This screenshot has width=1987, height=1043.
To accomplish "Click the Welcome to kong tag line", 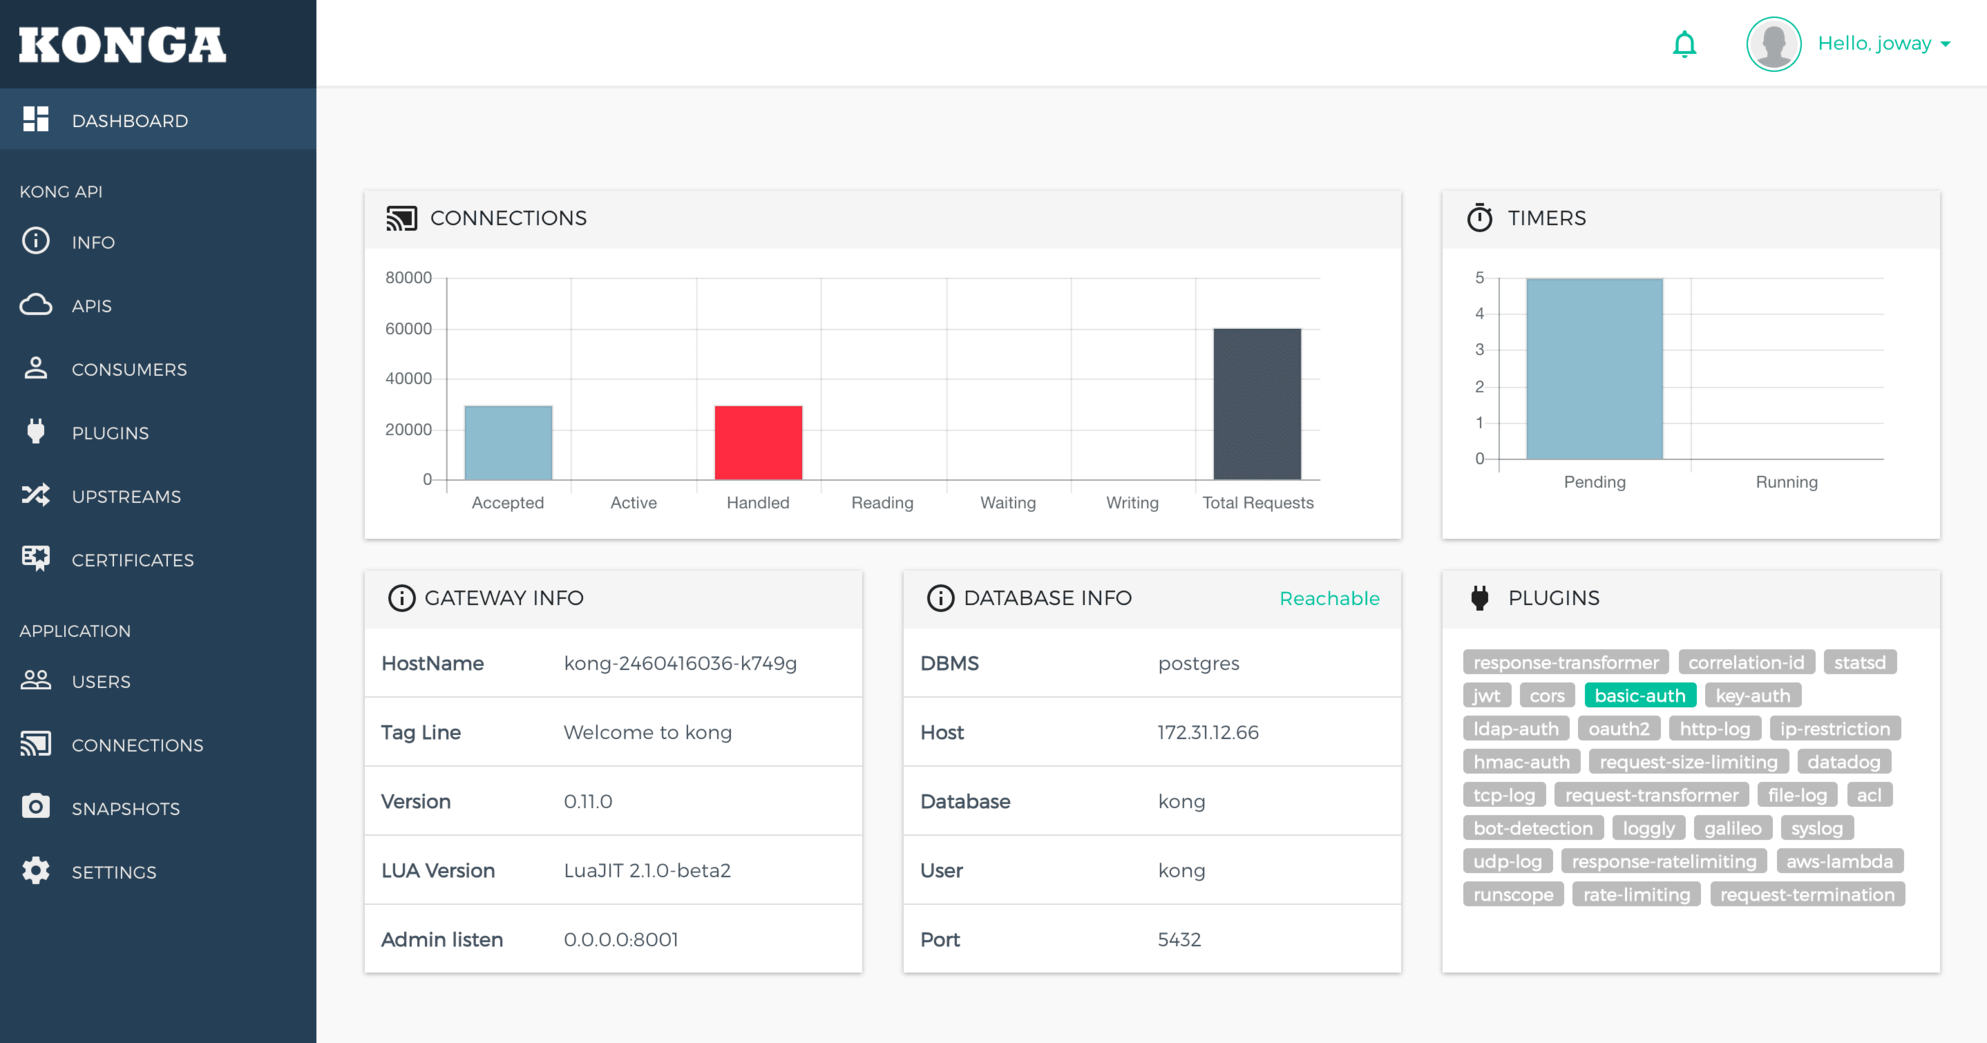I will coord(648,732).
